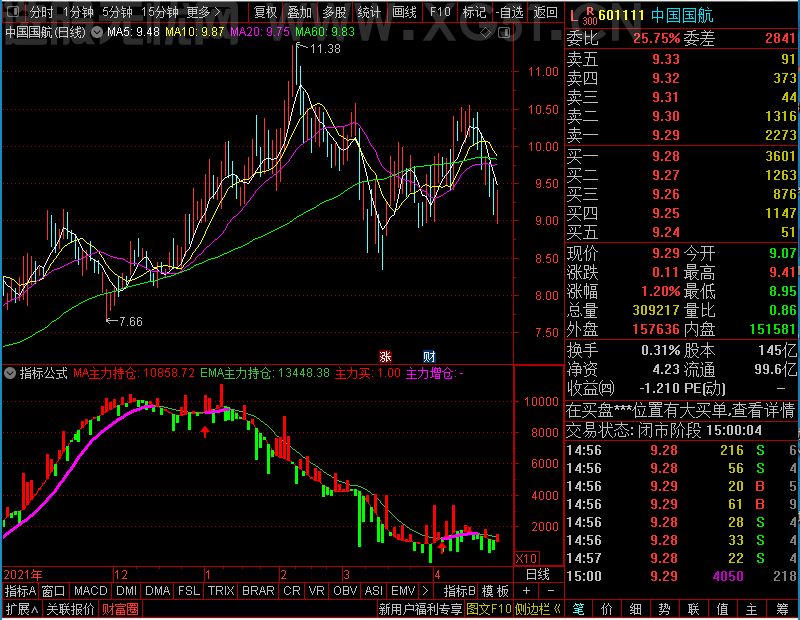
Task: Toggle the side panel icon in chart header
Action: pyautogui.click(x=504, y=33)
